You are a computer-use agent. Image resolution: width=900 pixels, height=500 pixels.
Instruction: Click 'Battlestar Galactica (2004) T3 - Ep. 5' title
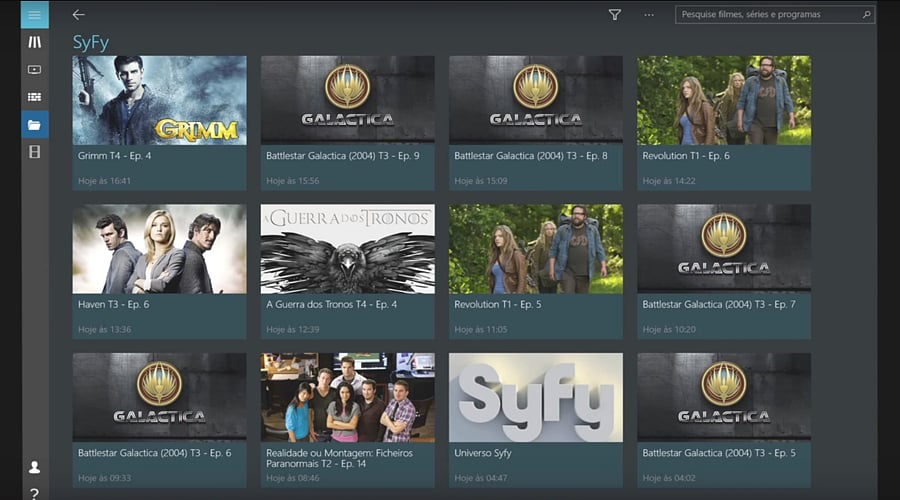719,453
